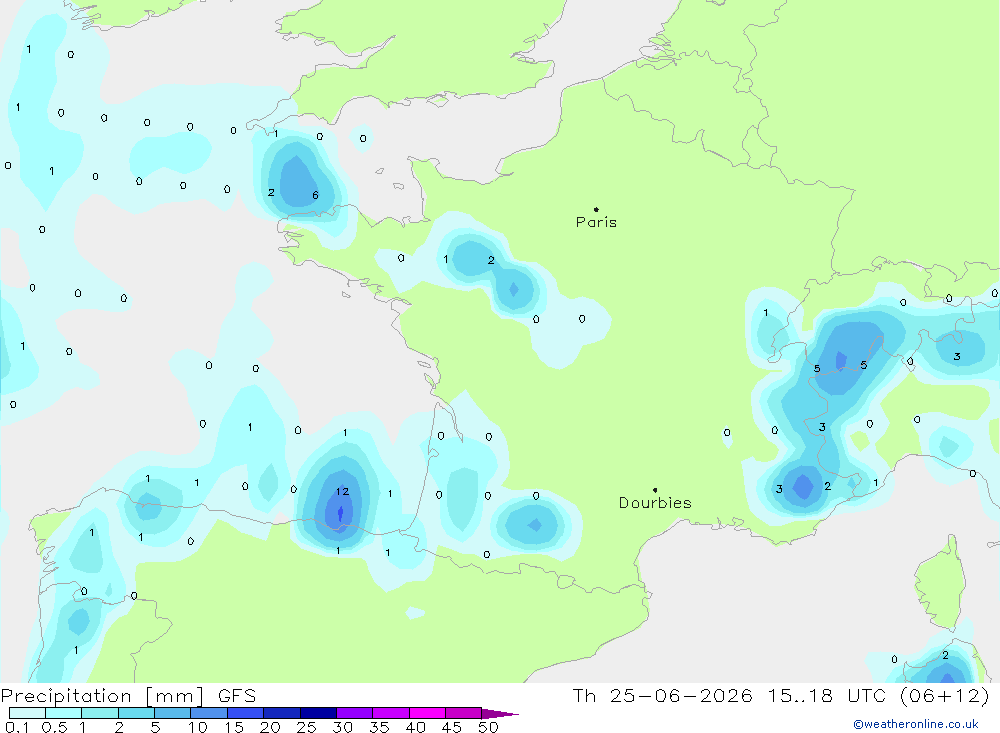The height and width of the screenshot is (733, 1000).
Task: Pick the 45–50 mm legend swatch
Action: [x=463, y=713]
